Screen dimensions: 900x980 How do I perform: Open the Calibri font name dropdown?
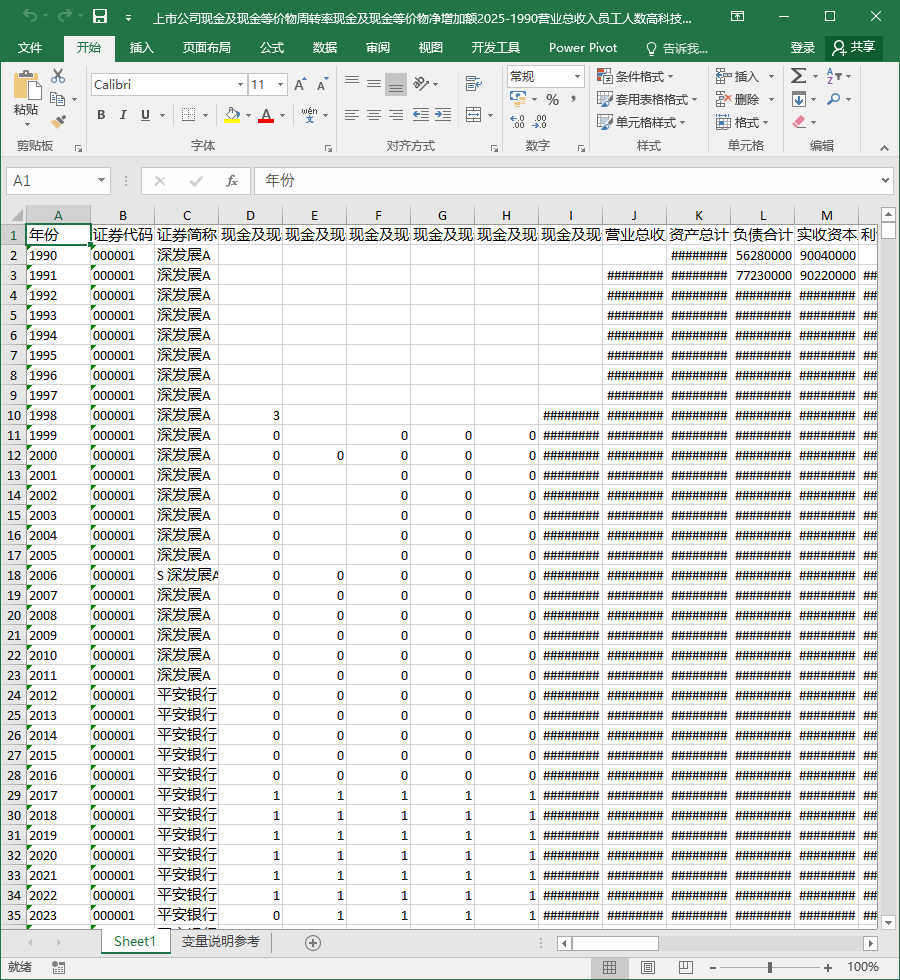240,84
